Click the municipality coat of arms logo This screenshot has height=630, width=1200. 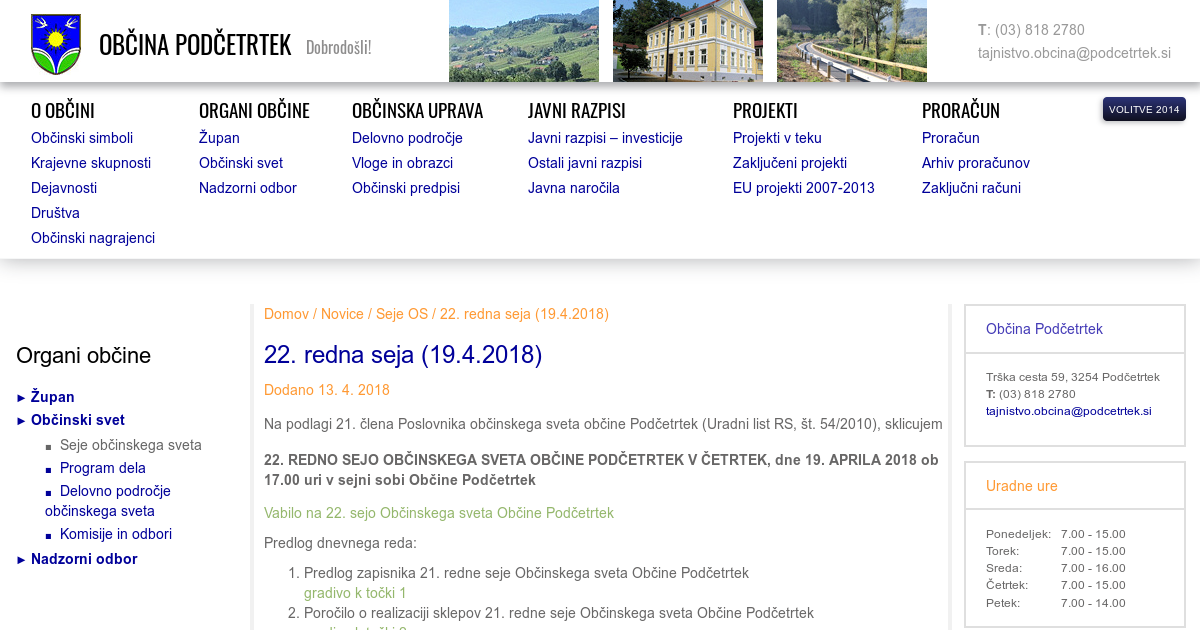[x=56, y=44]
